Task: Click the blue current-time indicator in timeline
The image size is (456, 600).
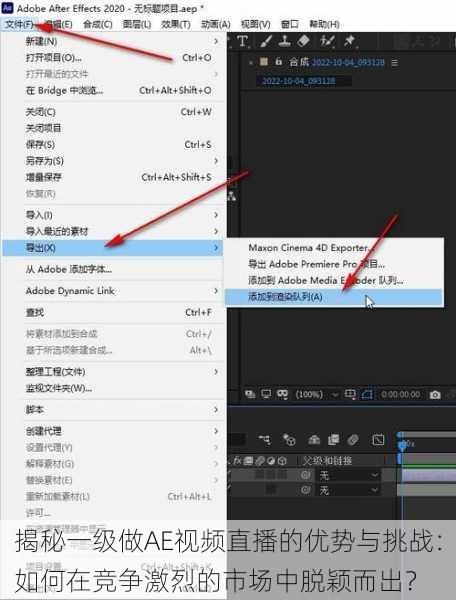Action: [x=401, y=445]
